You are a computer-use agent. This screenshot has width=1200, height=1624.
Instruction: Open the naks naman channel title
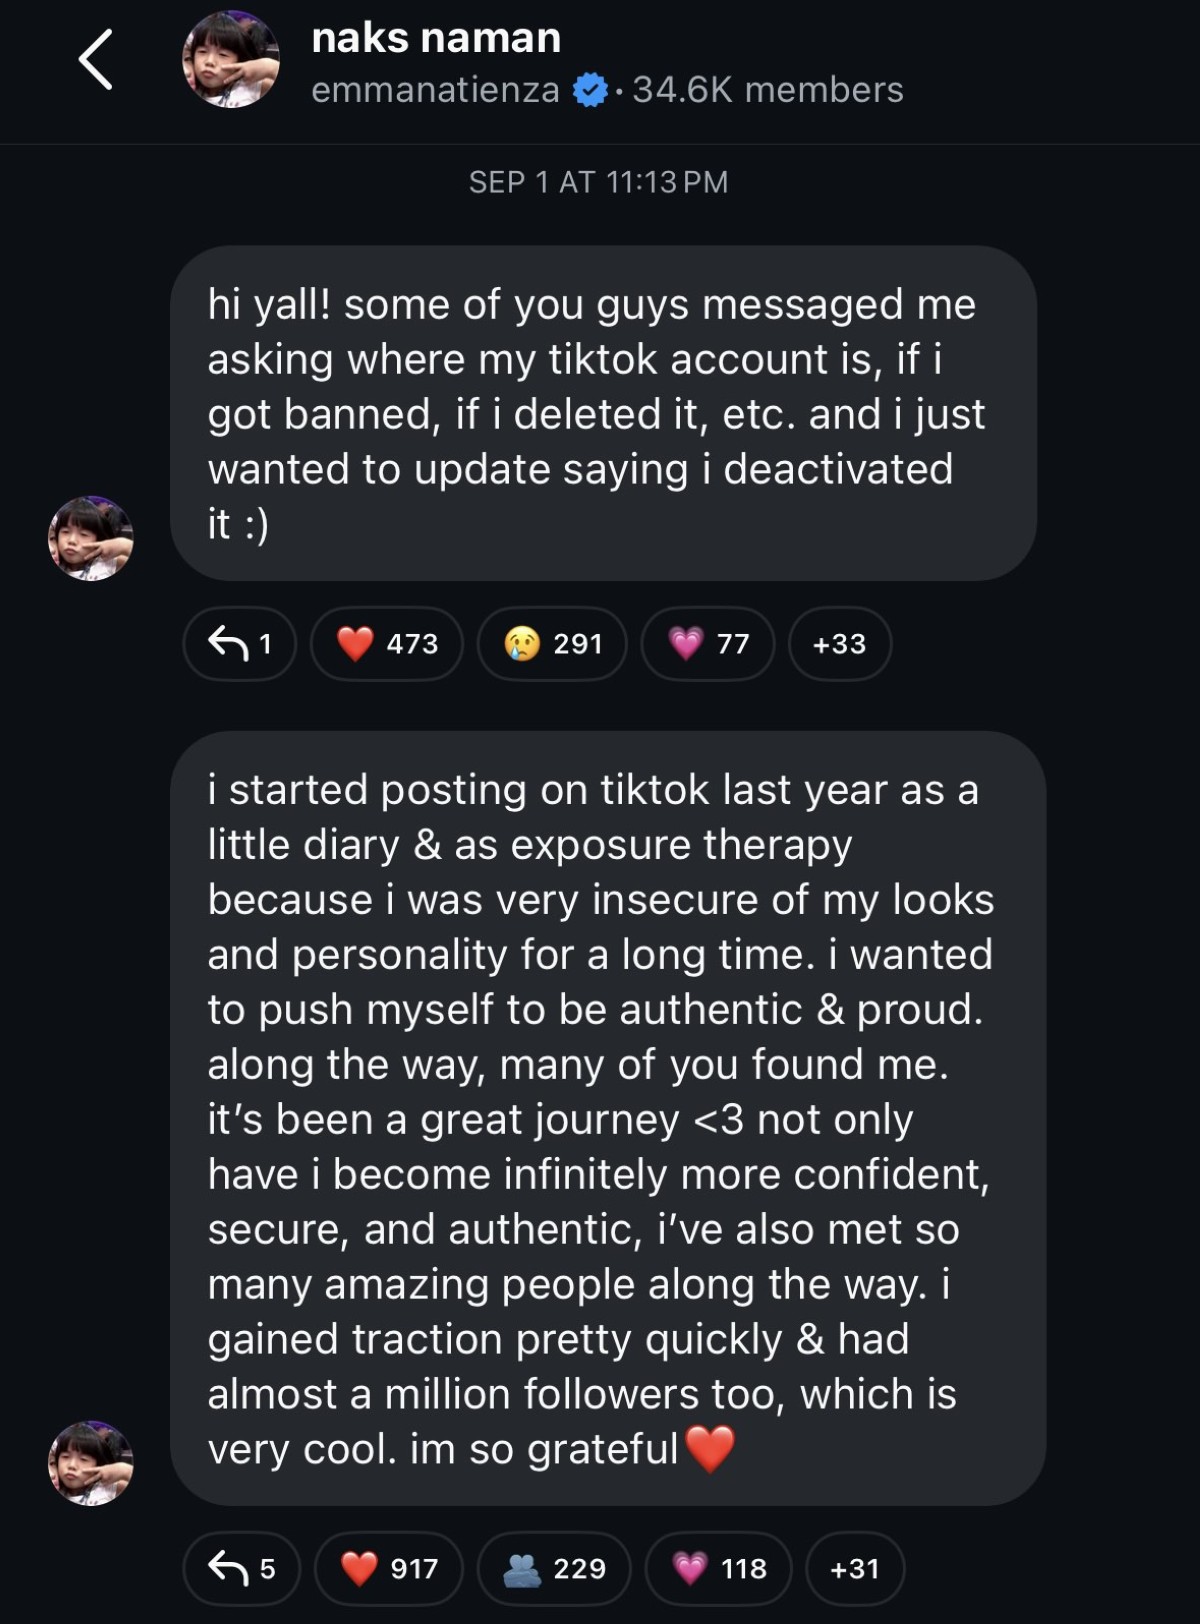(x=436, y=38)
